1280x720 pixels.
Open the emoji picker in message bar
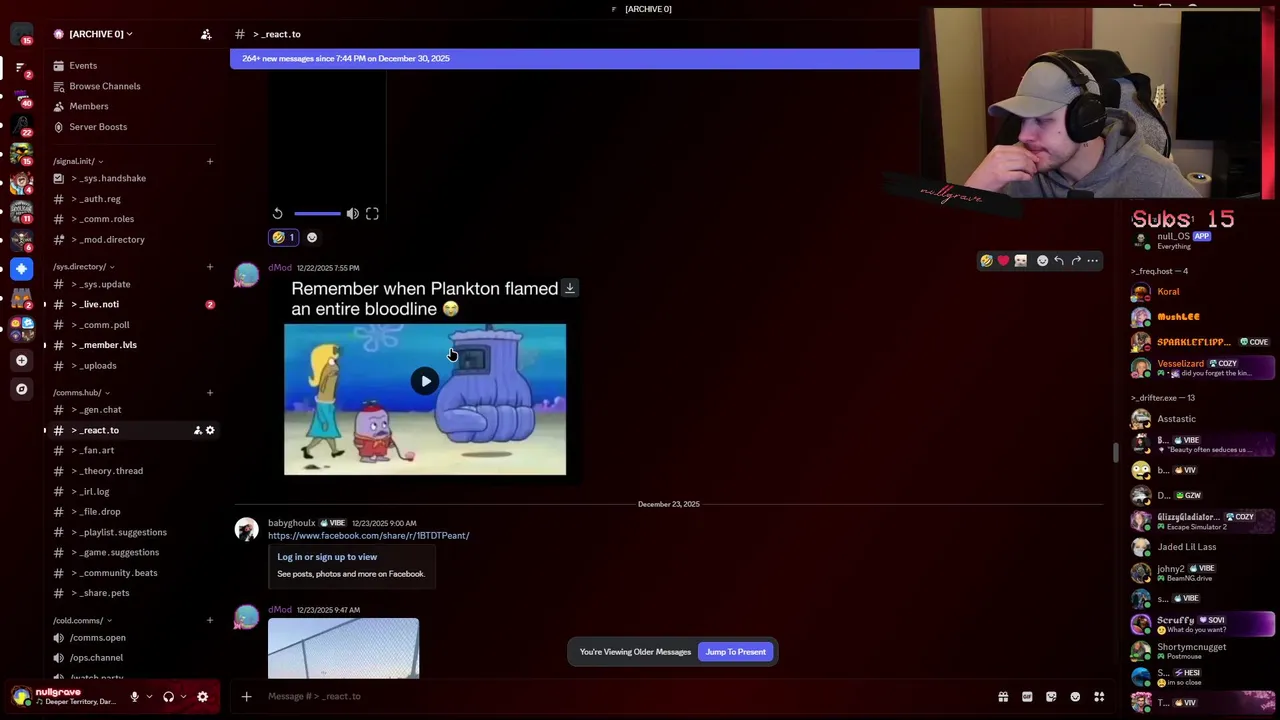1075,697
